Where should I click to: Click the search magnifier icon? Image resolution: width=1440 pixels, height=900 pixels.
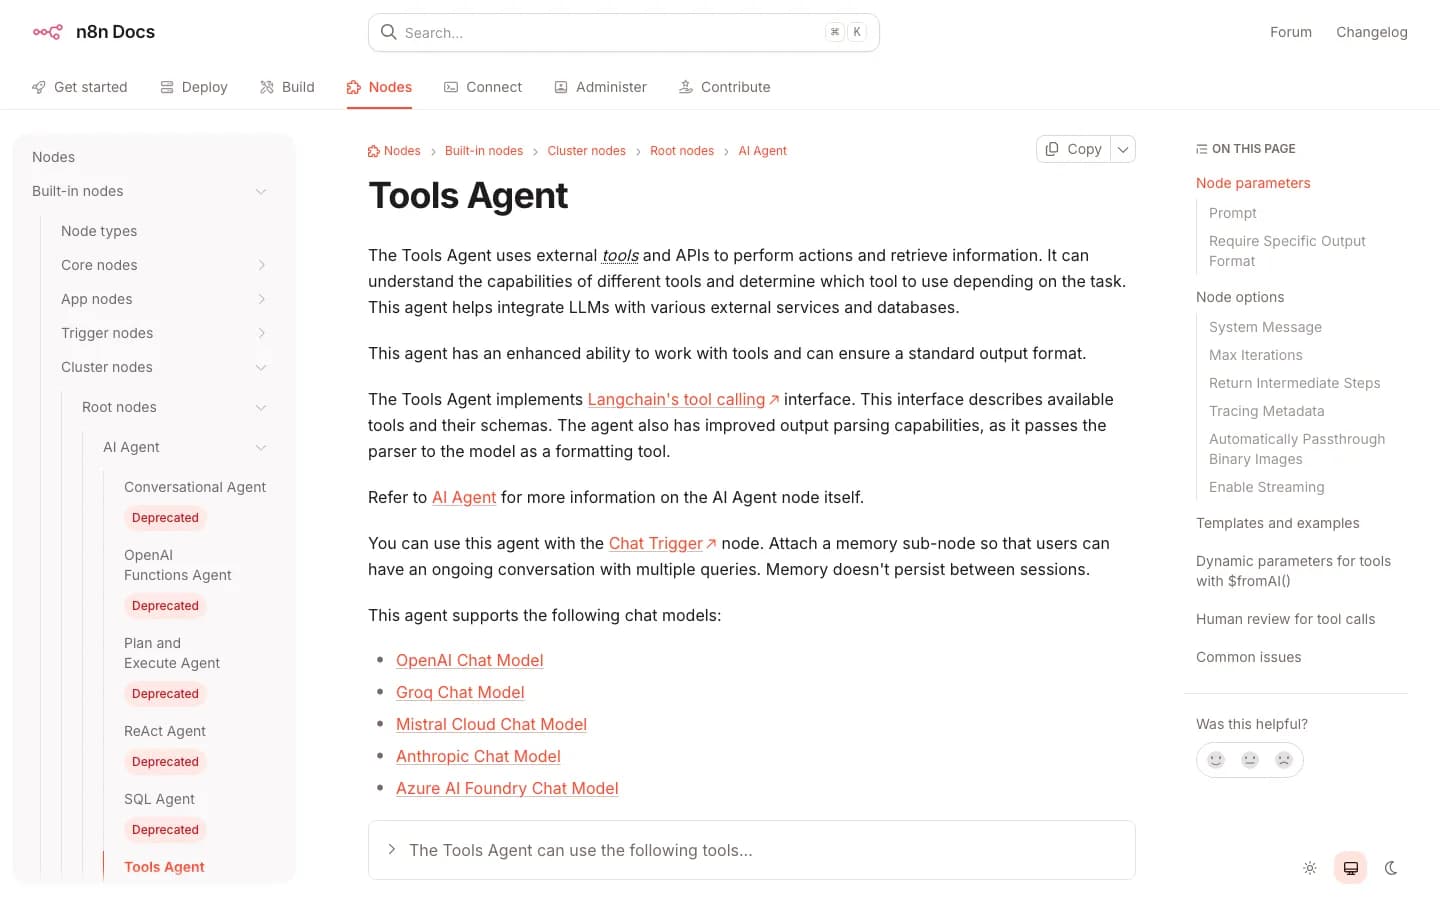pos(388,32)
